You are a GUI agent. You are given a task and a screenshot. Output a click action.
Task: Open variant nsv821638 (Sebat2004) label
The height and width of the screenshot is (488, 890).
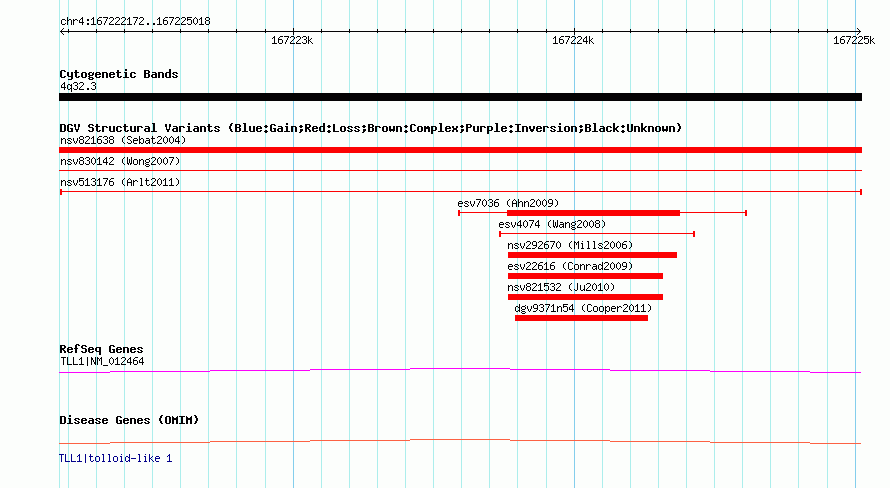[x=123, y=140]
